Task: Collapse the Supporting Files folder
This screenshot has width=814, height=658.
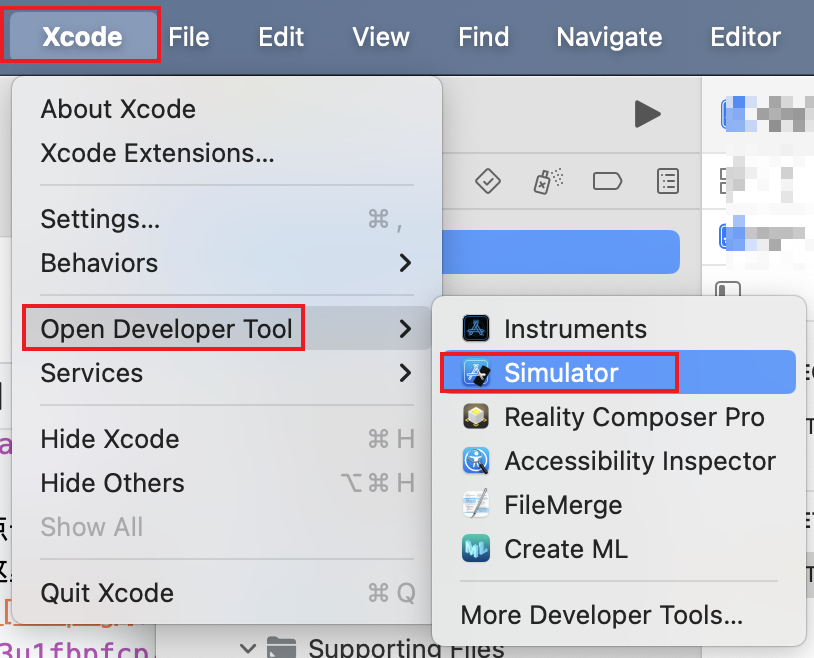Action: pyautogui.click(x=249, y=648)
